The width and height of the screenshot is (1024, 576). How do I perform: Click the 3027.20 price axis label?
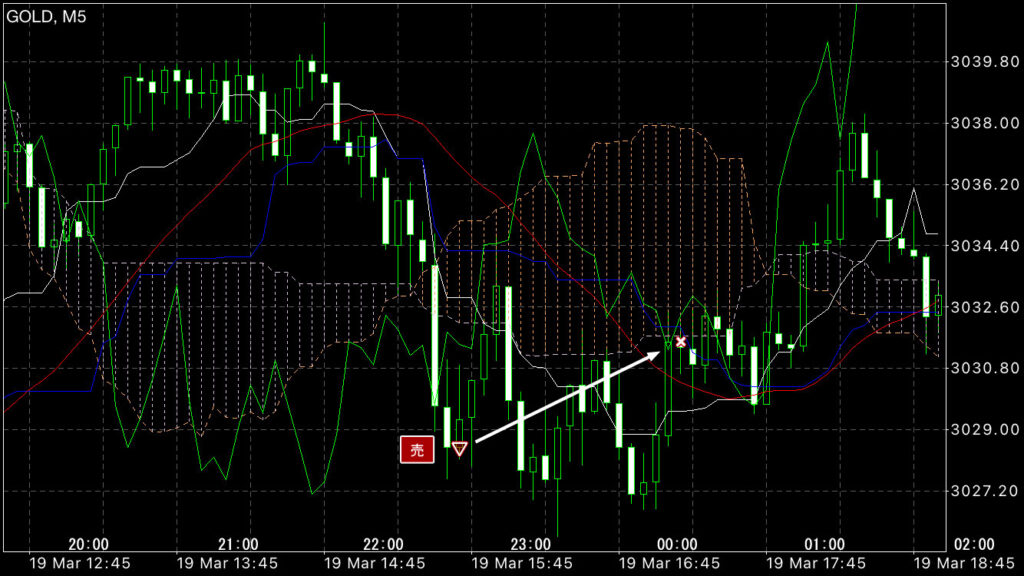coord(979,491)
